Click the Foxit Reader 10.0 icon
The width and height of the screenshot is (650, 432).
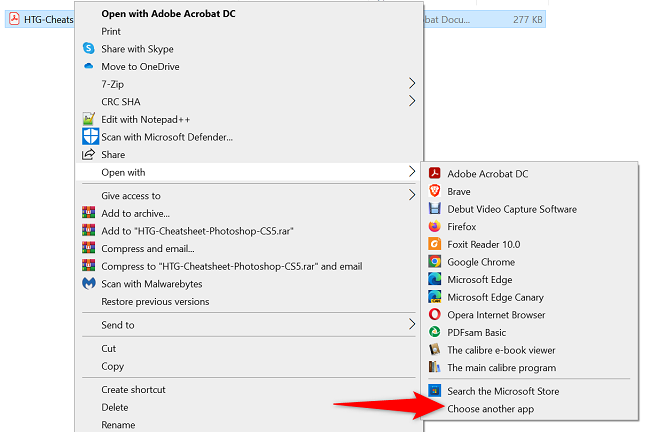click(434, 244)
